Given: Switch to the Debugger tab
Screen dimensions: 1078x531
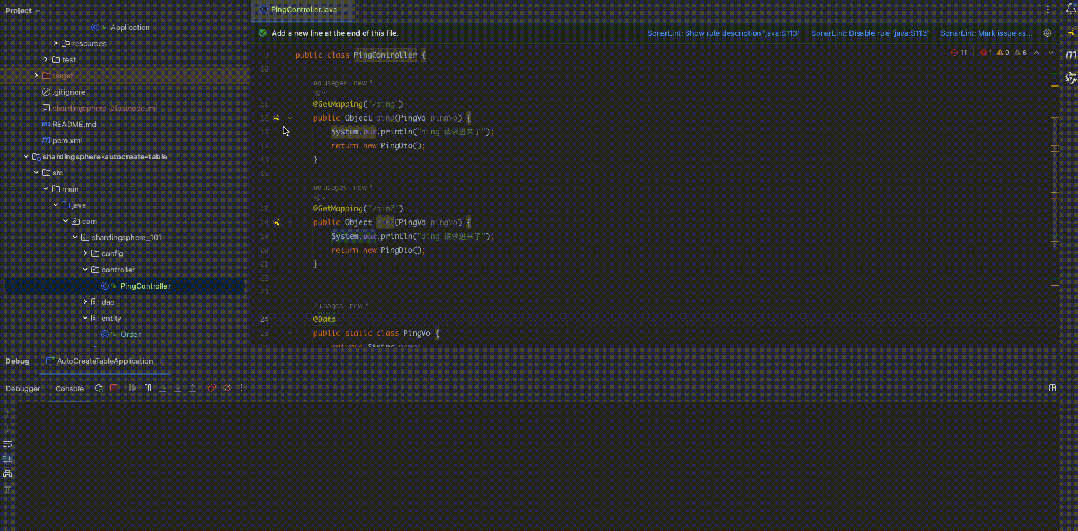Looking at the screenshot, I should click(21, 388).
